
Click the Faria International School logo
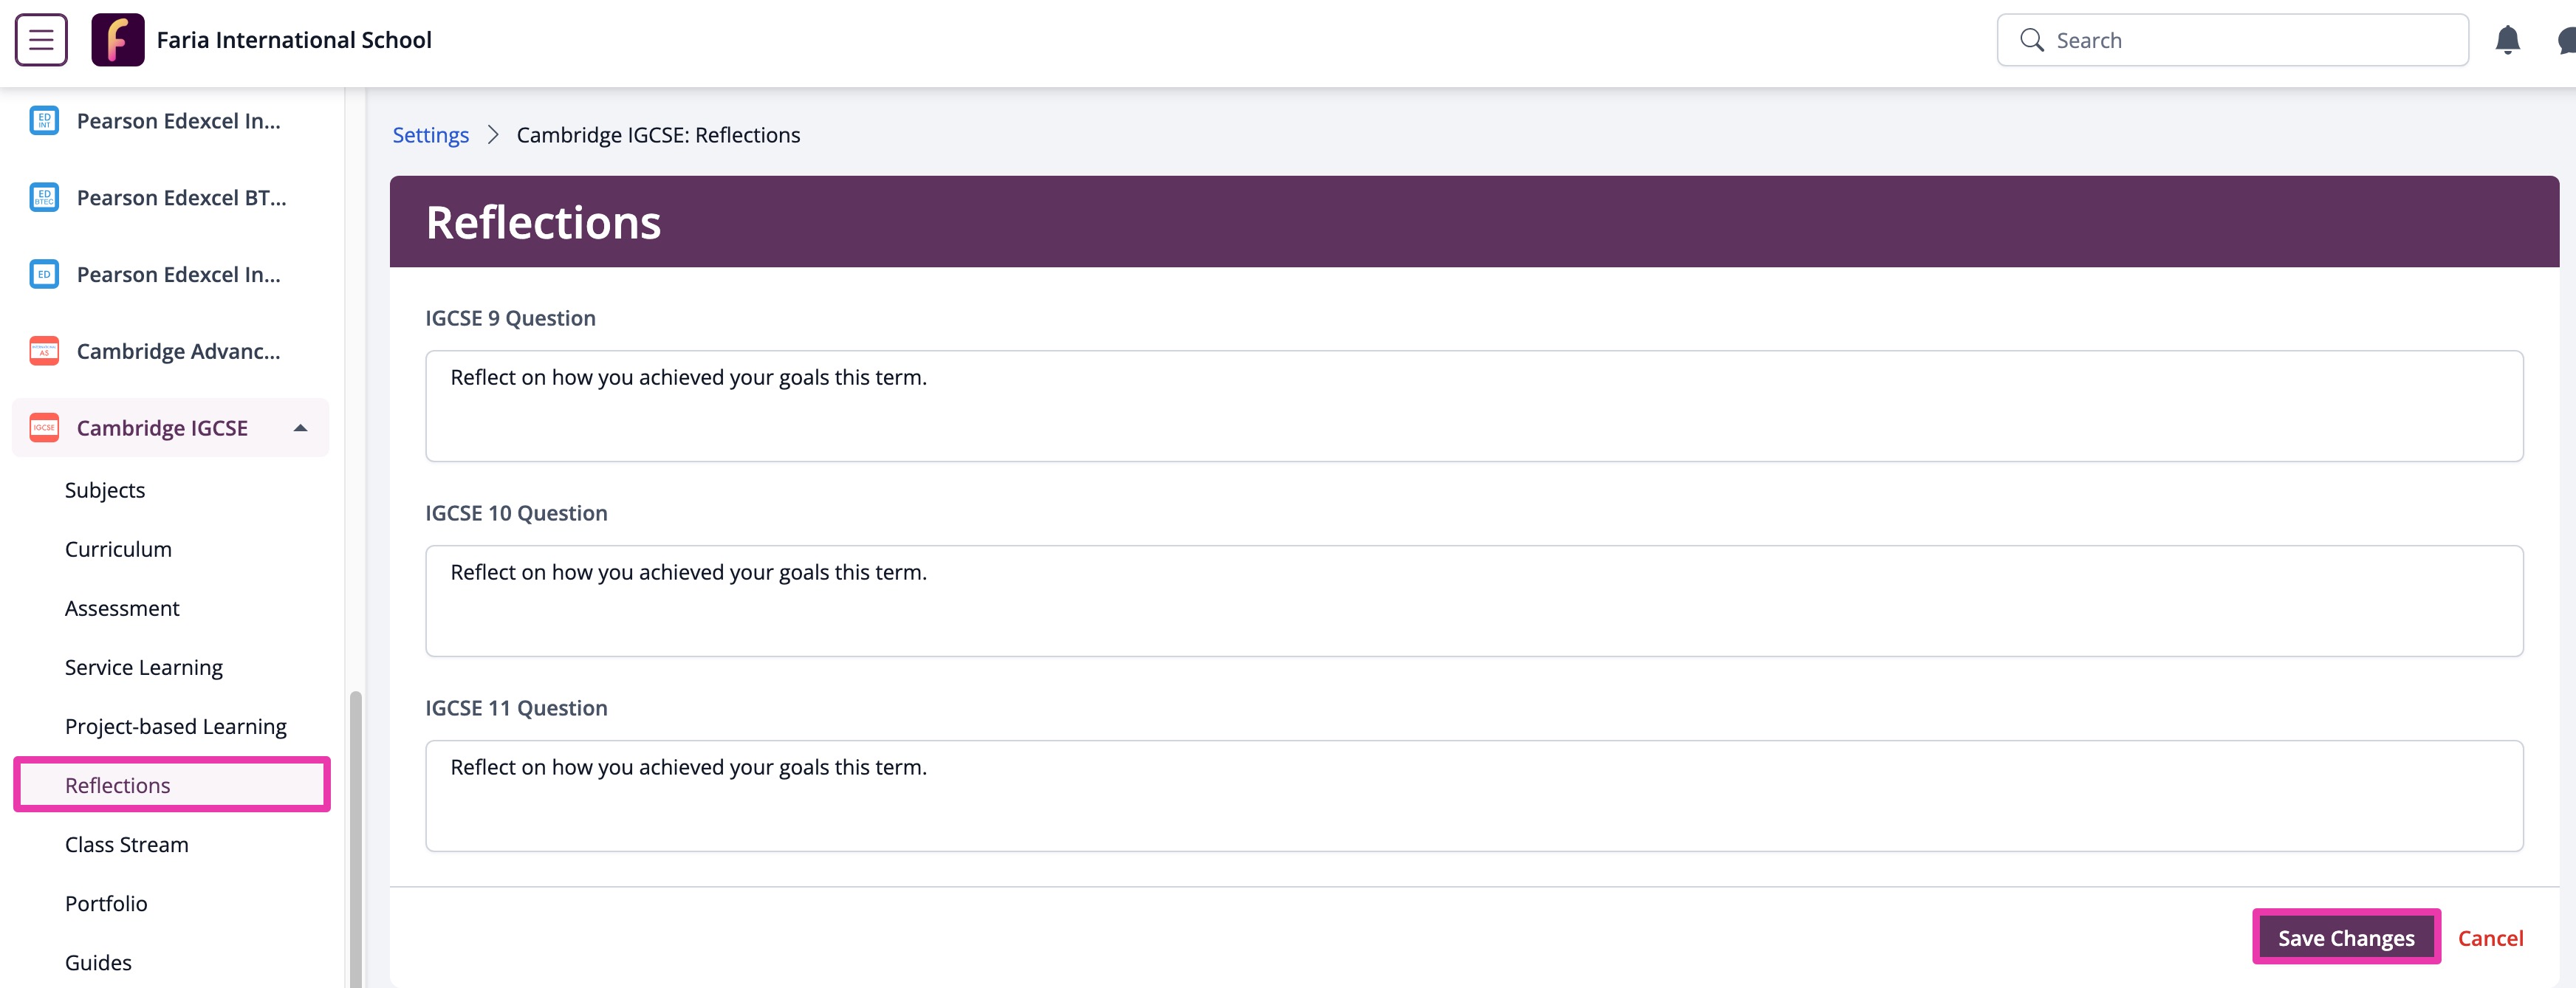pos(119,39)
